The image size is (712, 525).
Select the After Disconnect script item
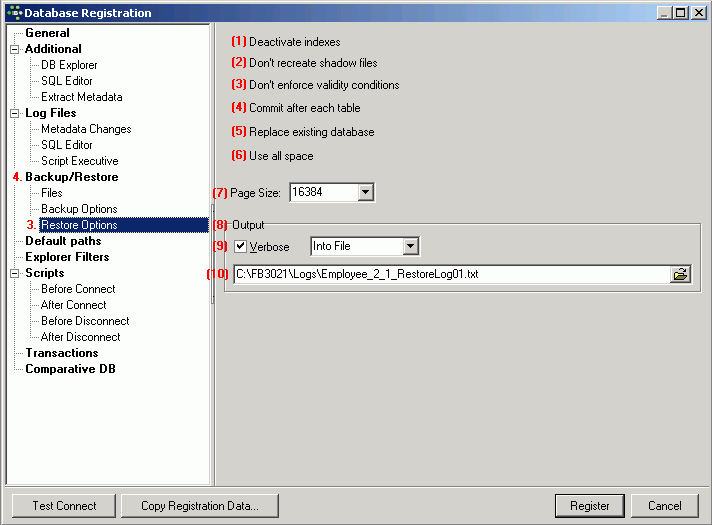click(81, 337)
